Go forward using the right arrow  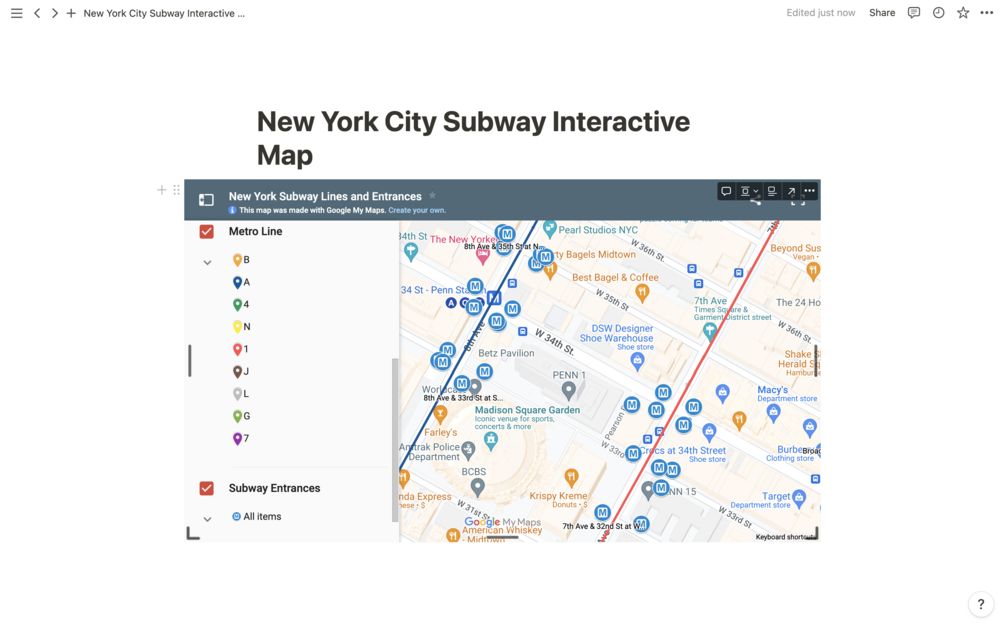(54, 13)
